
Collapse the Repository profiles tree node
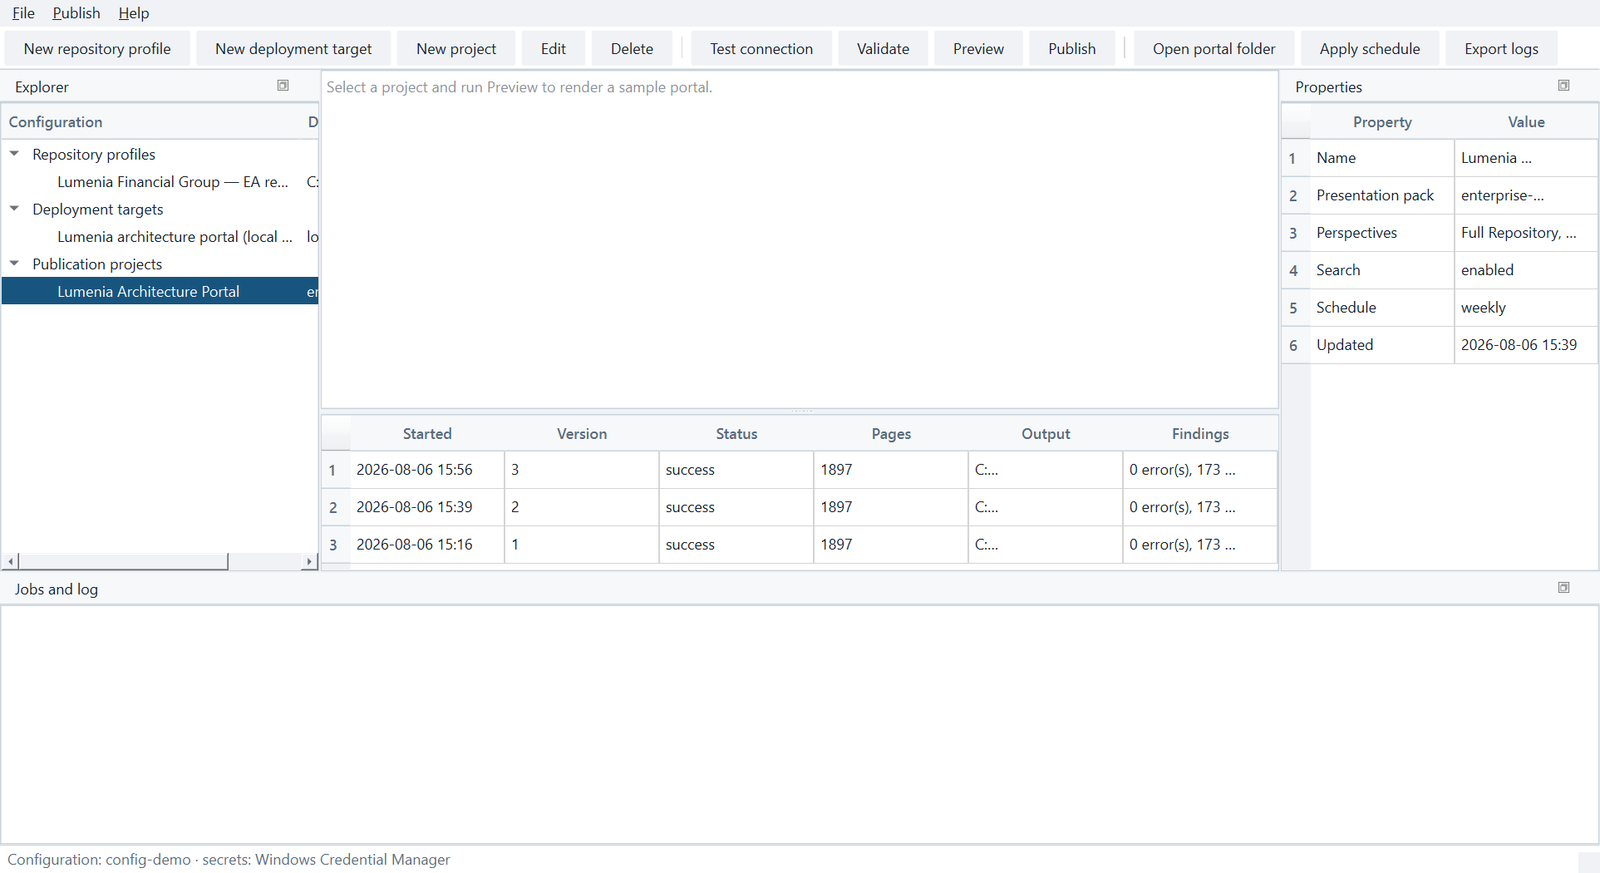(x=14, y=154)
